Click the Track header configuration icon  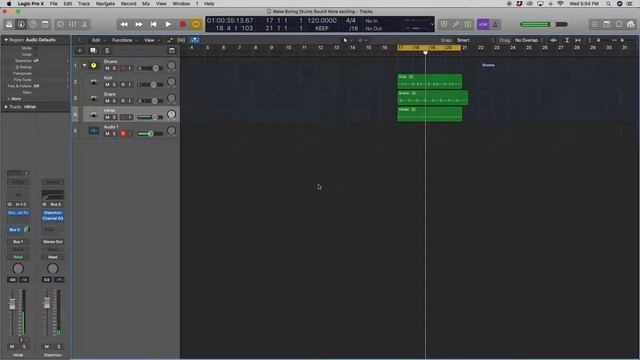click(x=172, y=51)
